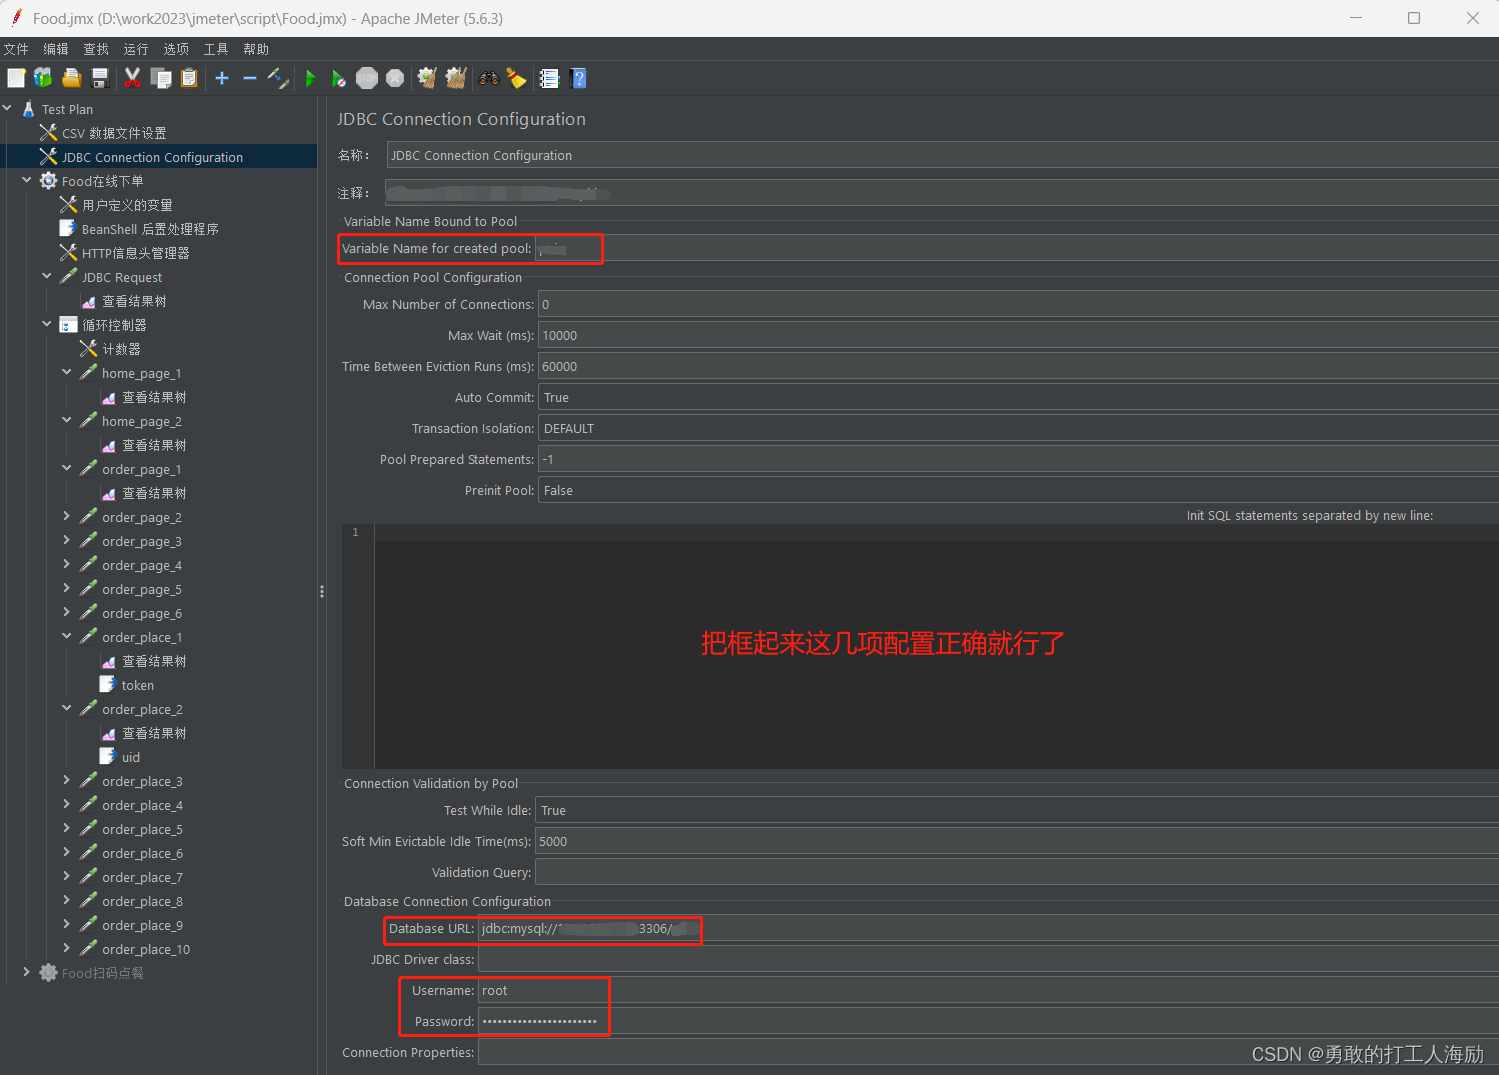Click Start no pauses icon
The image size is (1499, 1075).
(x=339, y=78)
